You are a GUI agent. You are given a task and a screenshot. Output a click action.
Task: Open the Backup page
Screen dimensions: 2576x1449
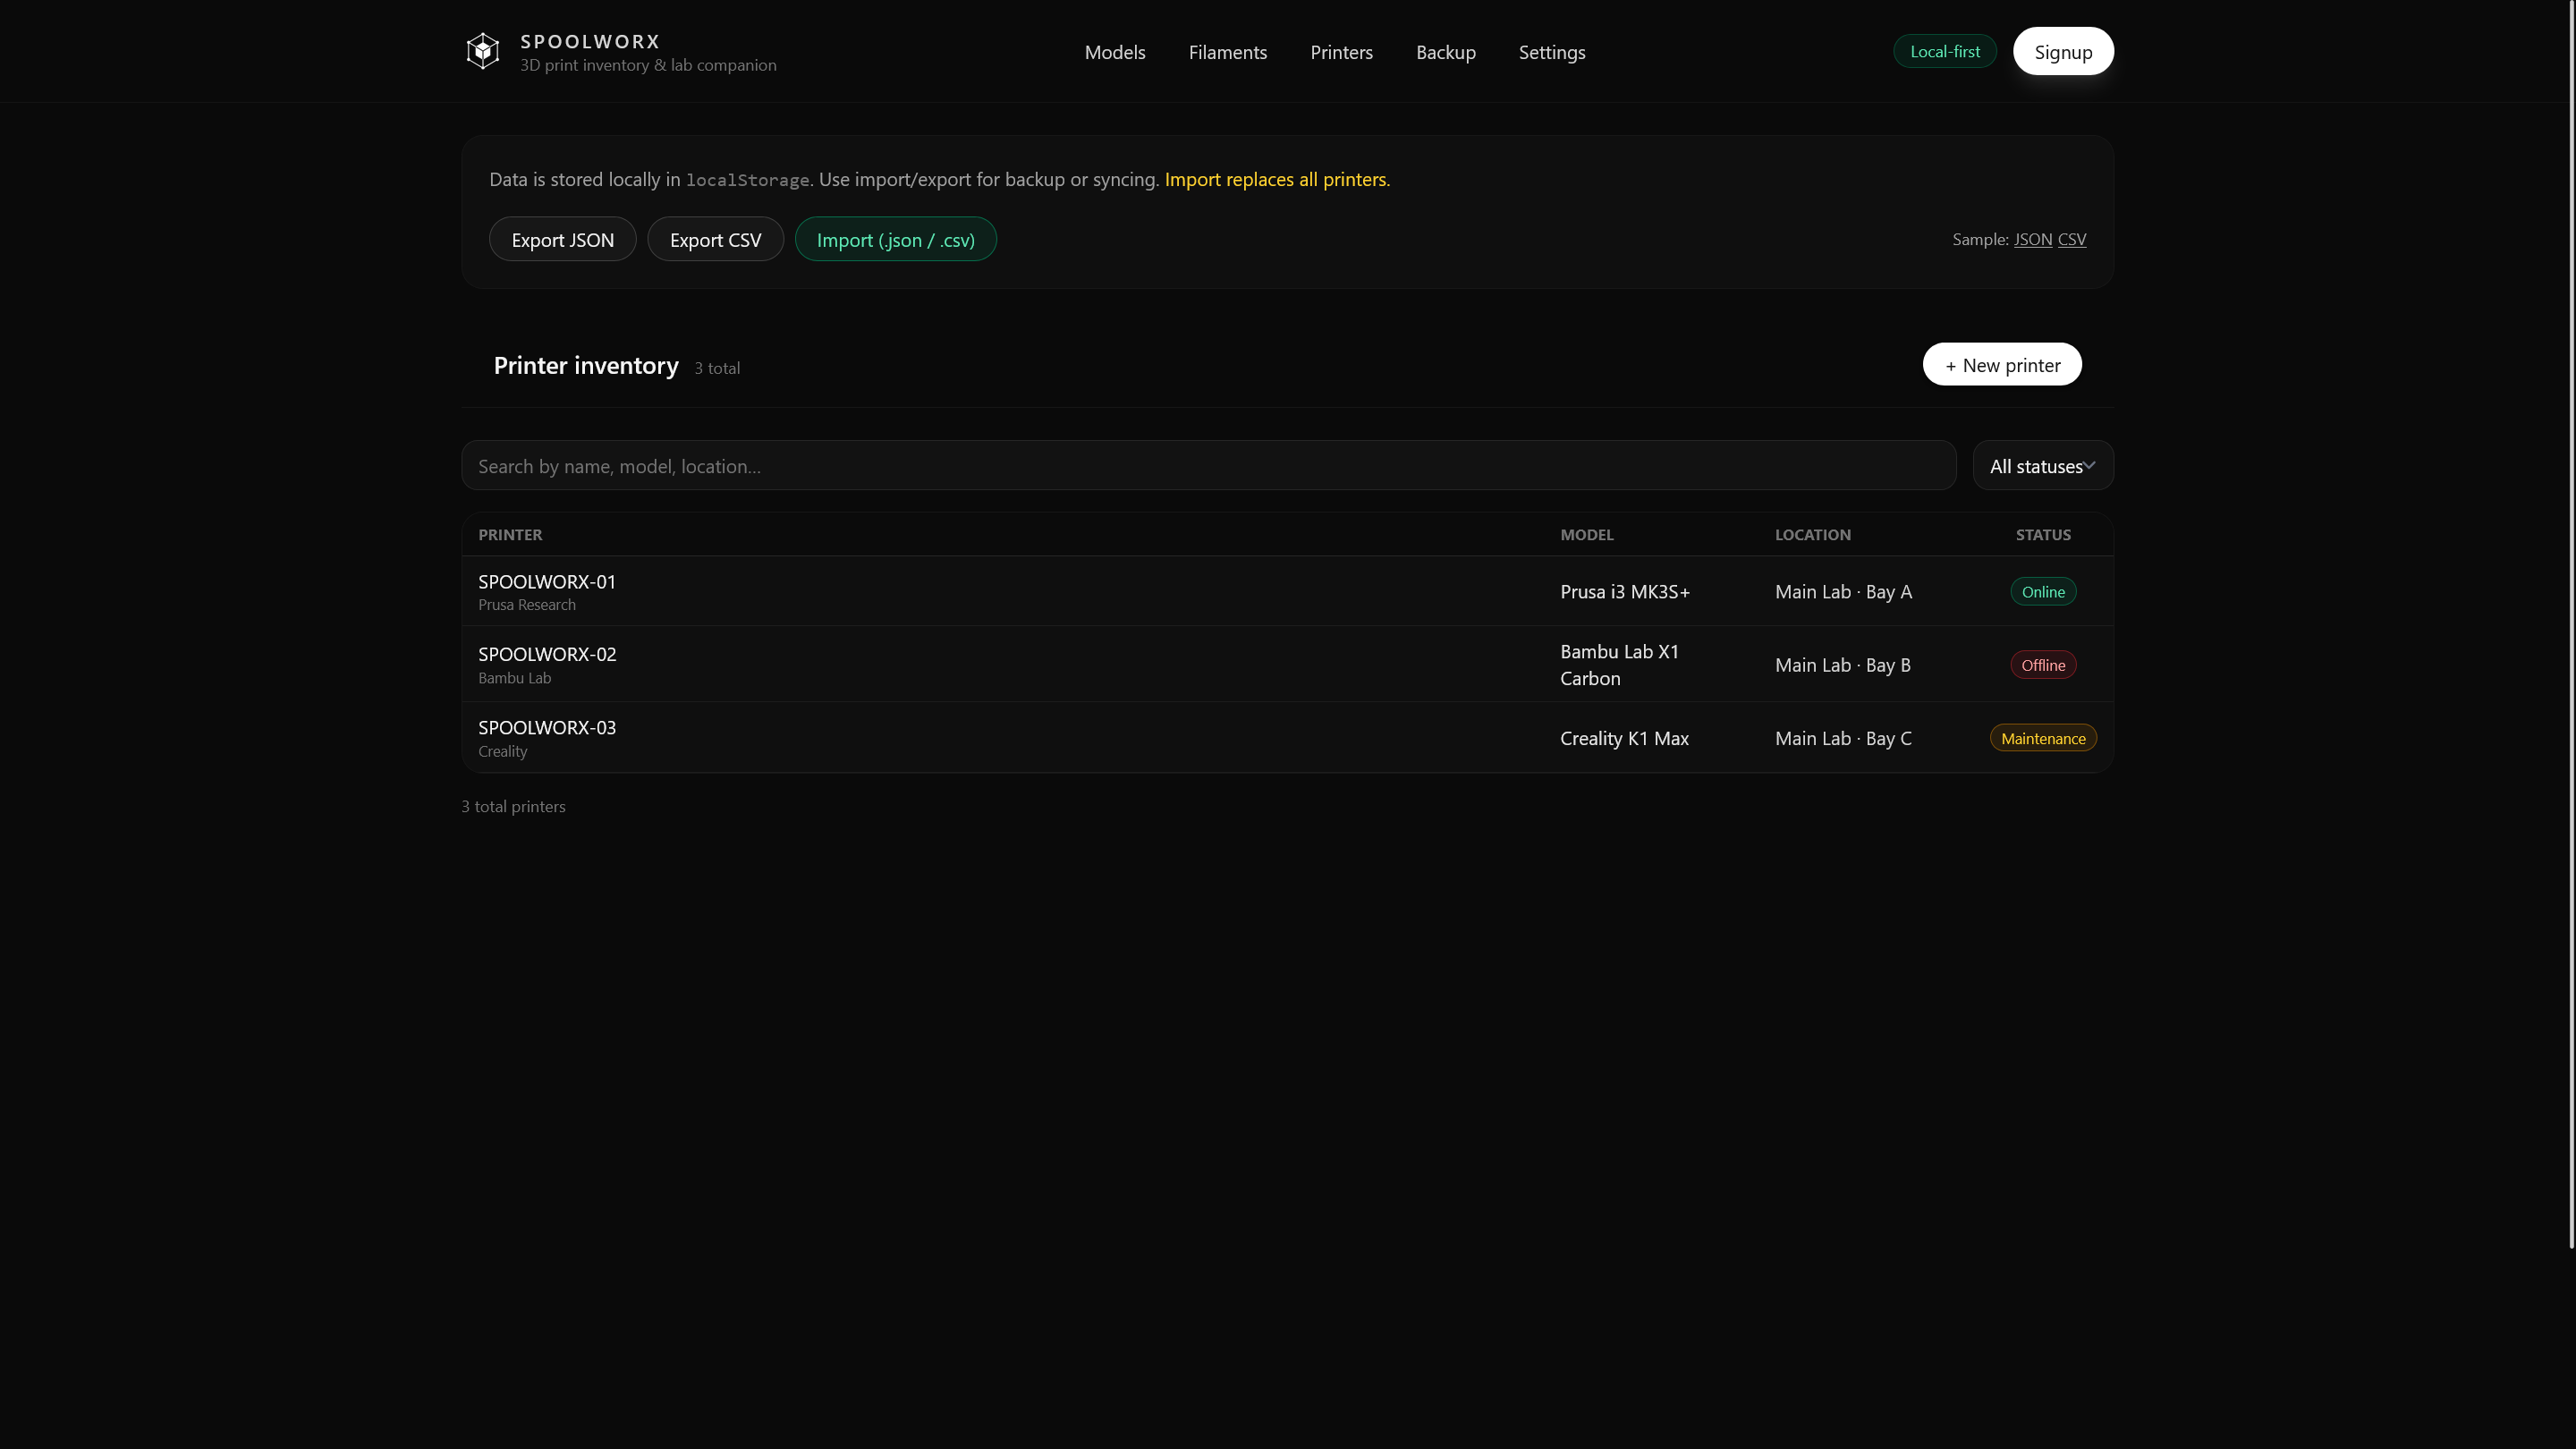[x=1446, y=52]
